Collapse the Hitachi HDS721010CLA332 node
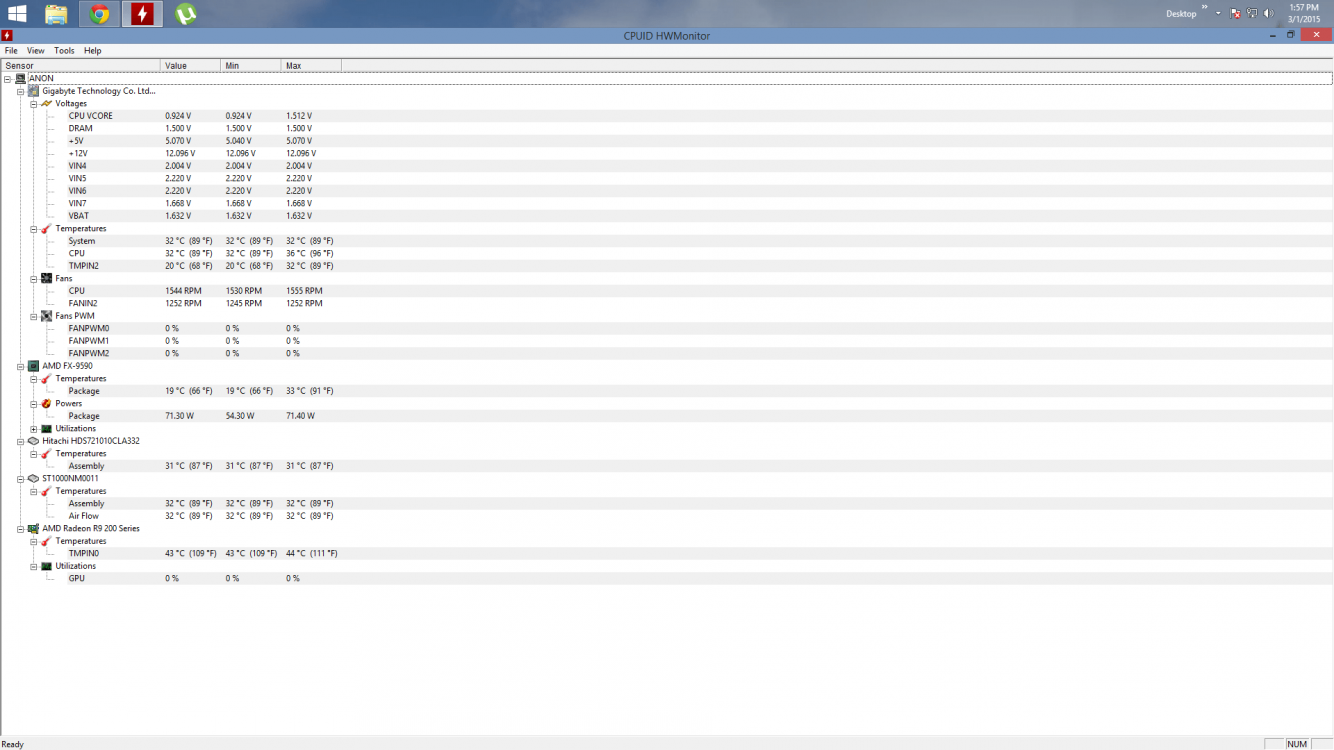Screen dimensions: 1334x750 pos(20,441)
